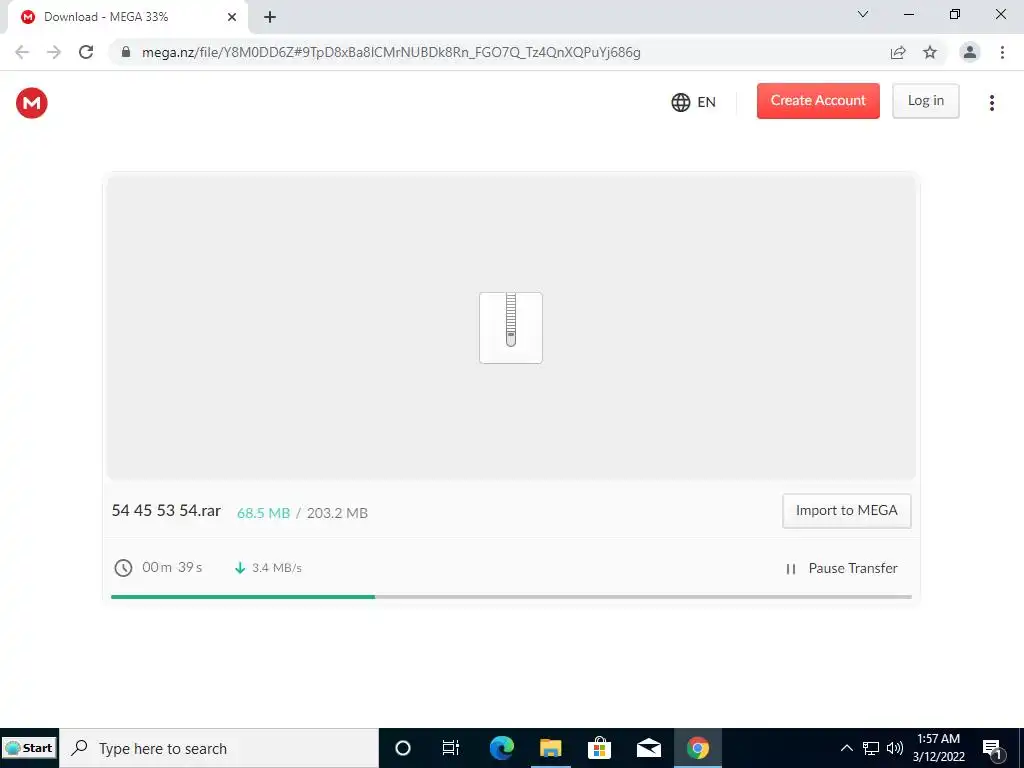Click the address bar URL
Image resolution: width=1024 pixels, height=768 pixels.
(x=391, y=52)
